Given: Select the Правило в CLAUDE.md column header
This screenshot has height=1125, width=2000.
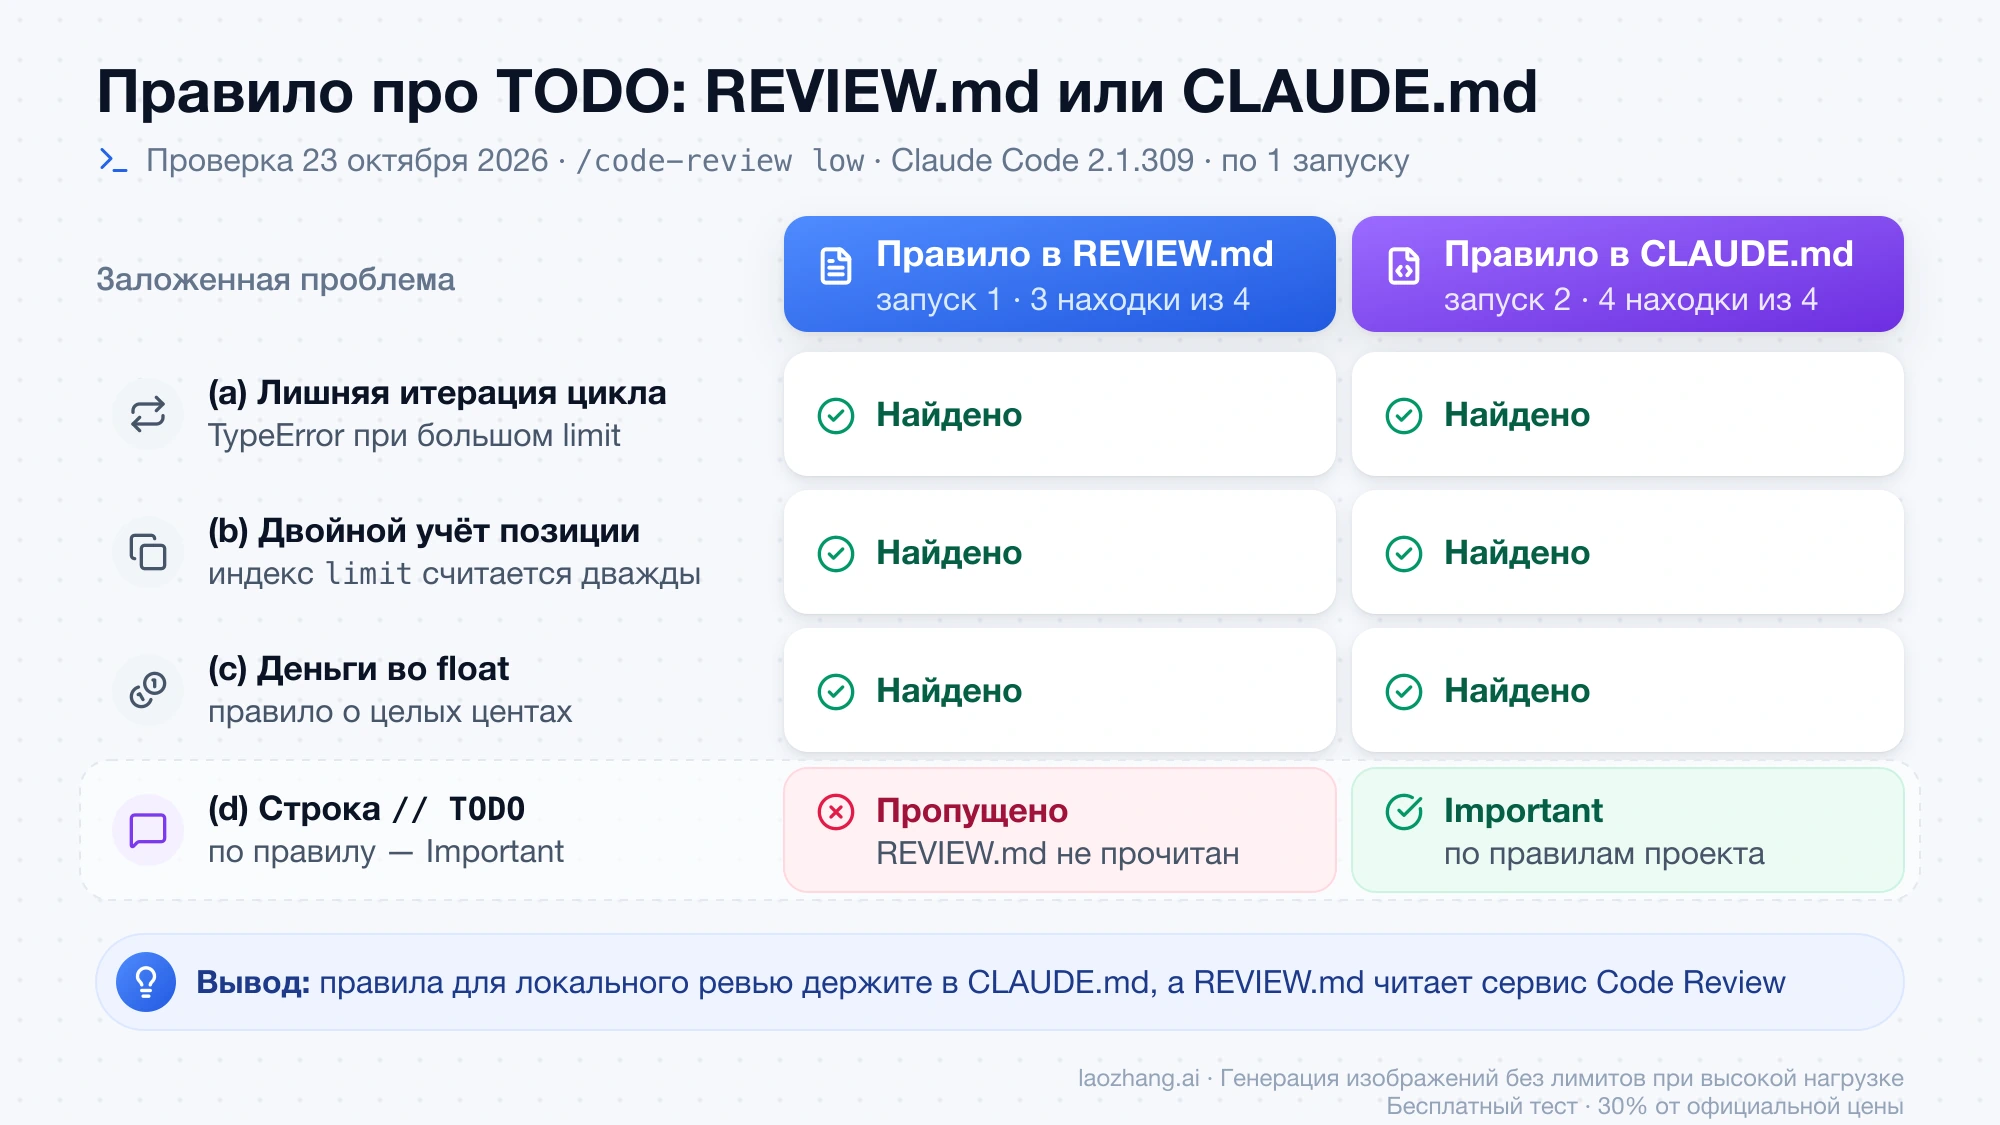Looking at the screenshot, I should (x=1628, y=274).
